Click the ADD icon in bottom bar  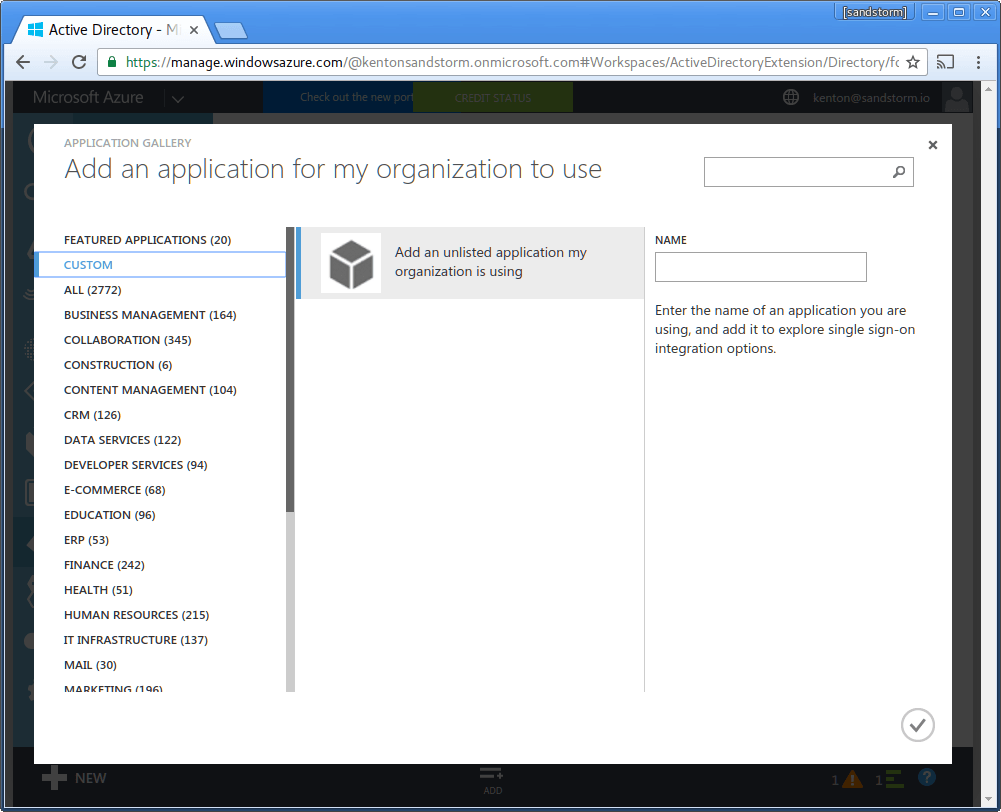point(492,773)
